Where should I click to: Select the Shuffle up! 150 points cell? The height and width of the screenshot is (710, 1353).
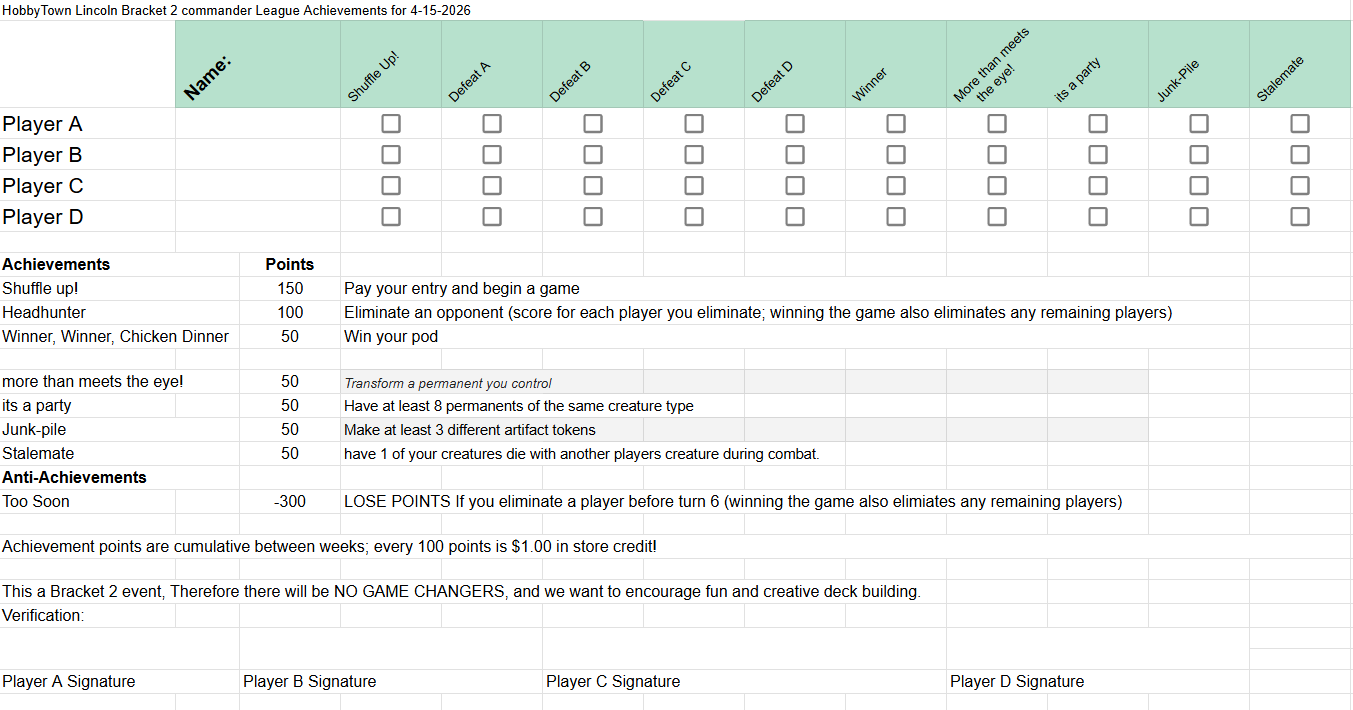tap(289, 289)
